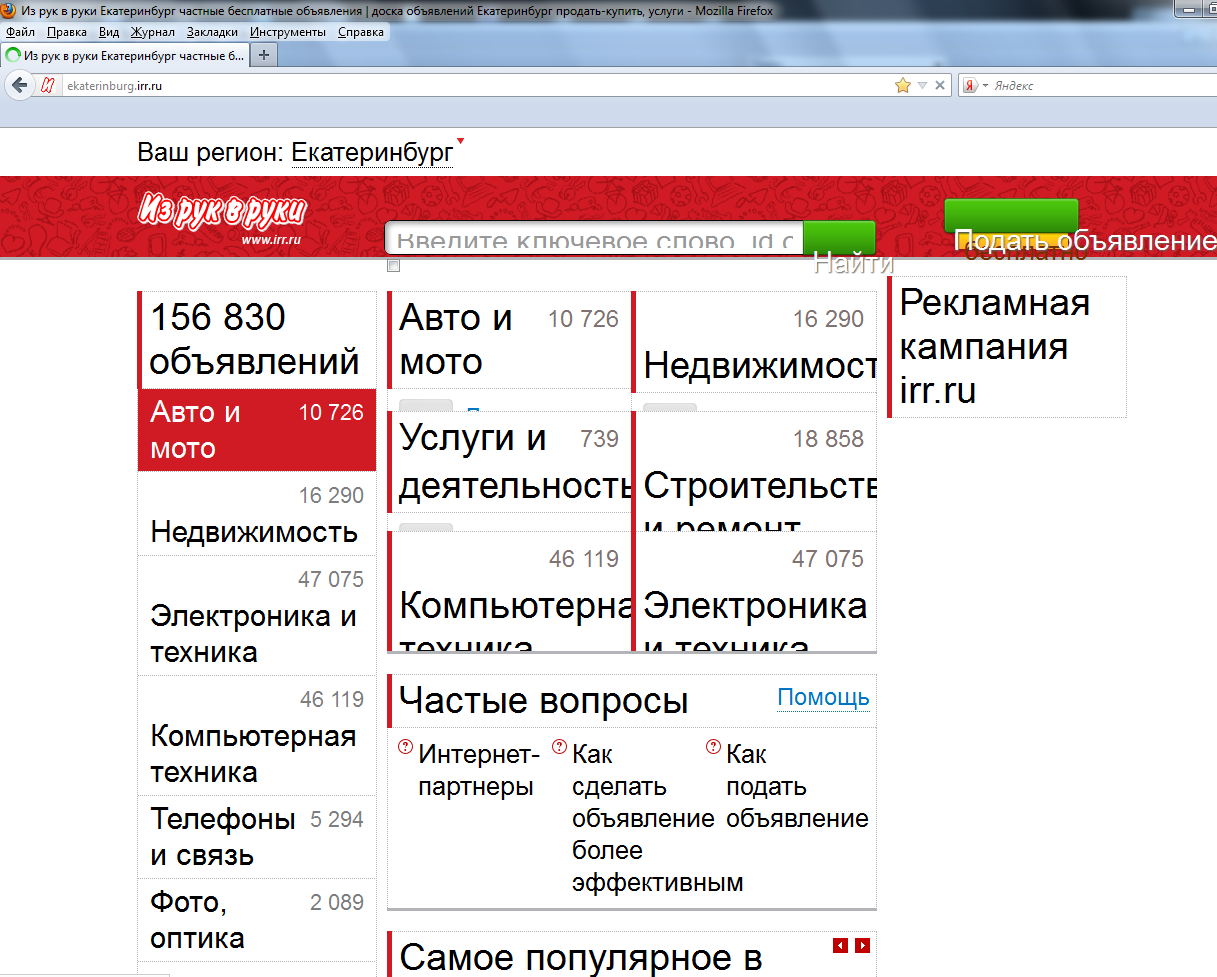This screenshot has width=1217, height=977.
Task: Select Телефоны и связь category
Action: (x=257, y=837)
